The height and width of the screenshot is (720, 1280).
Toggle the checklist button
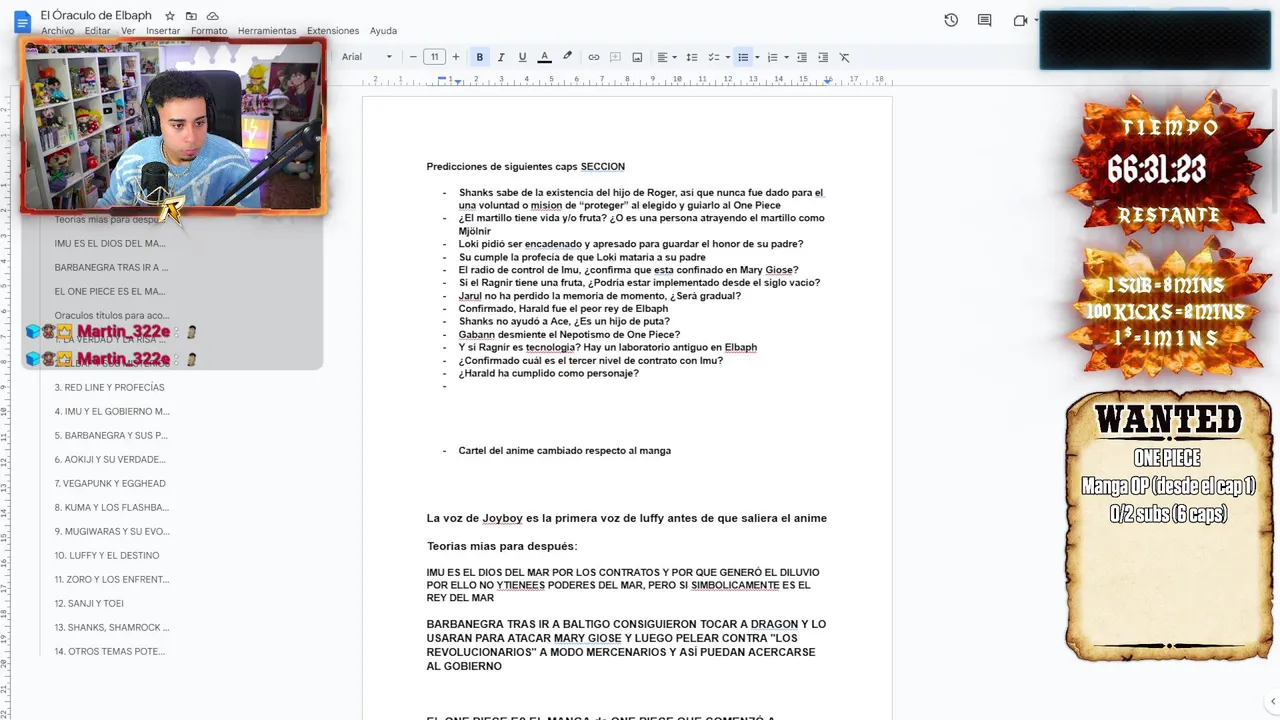[x=713, y=57]
